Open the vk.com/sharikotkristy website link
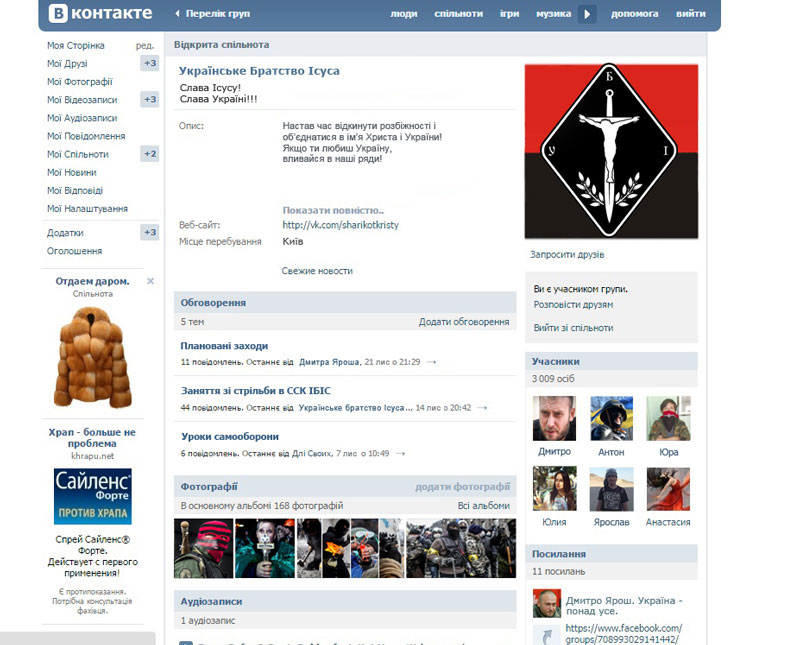The height and width of the screenshot is (645, 800). click(x=340, y=225)
